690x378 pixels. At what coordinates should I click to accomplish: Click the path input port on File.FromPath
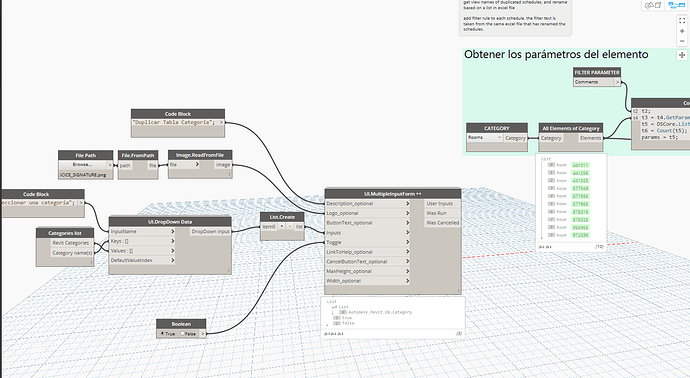(125, 166)
